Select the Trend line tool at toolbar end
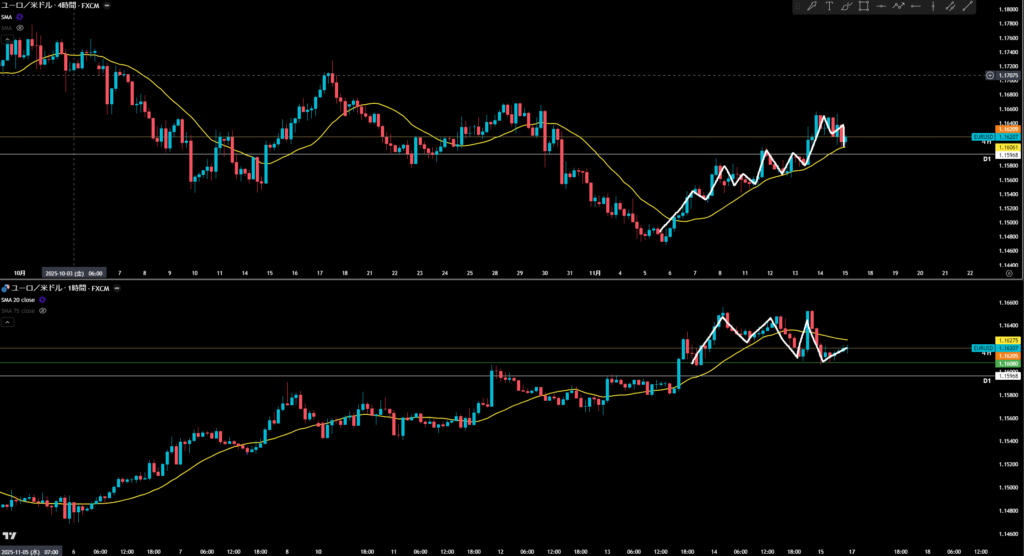Image resolution: width=1024 pixels, height=556 pixels. pyautogui.click(x=968, y=7)
